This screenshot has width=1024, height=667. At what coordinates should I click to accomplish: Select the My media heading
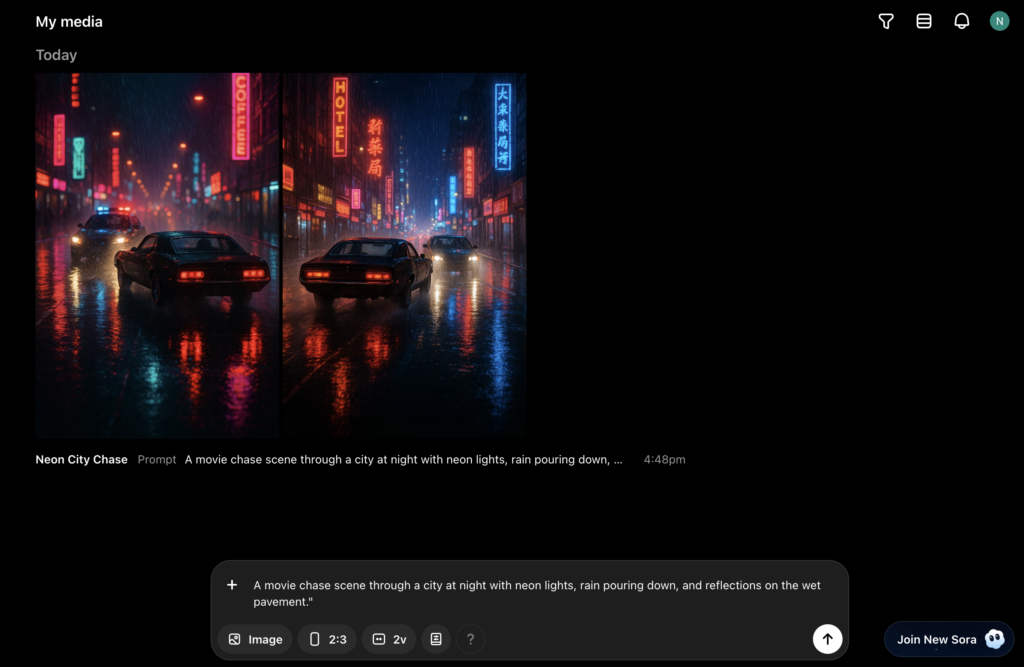(x=69, y=22)
